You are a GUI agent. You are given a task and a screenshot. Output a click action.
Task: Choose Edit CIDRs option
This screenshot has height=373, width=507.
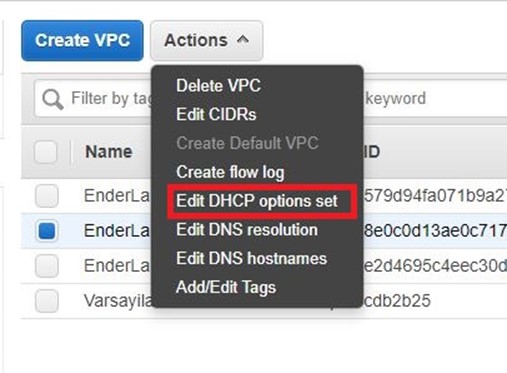(x=216, y=114)
